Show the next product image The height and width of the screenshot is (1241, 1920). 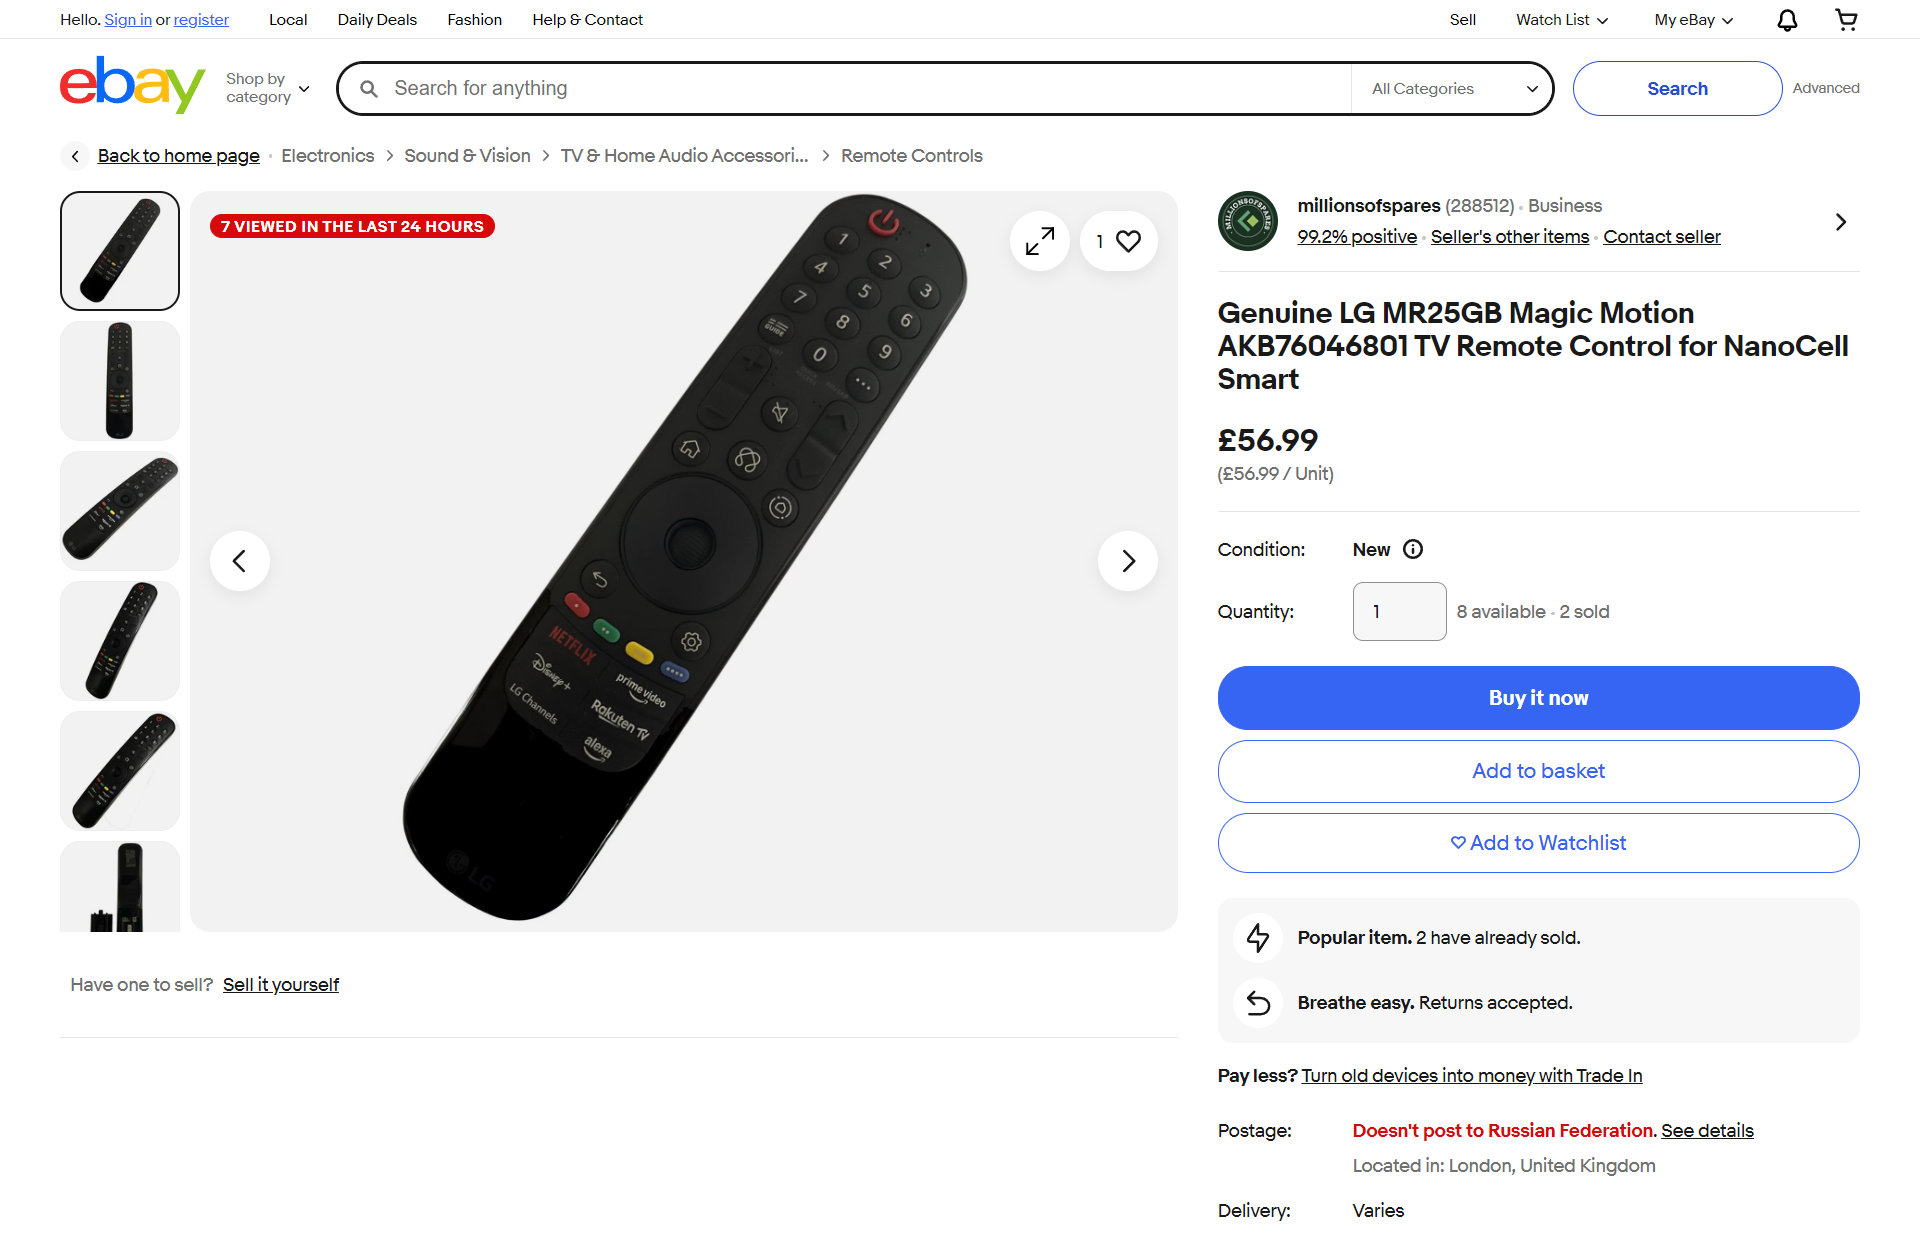(1128, 561)
